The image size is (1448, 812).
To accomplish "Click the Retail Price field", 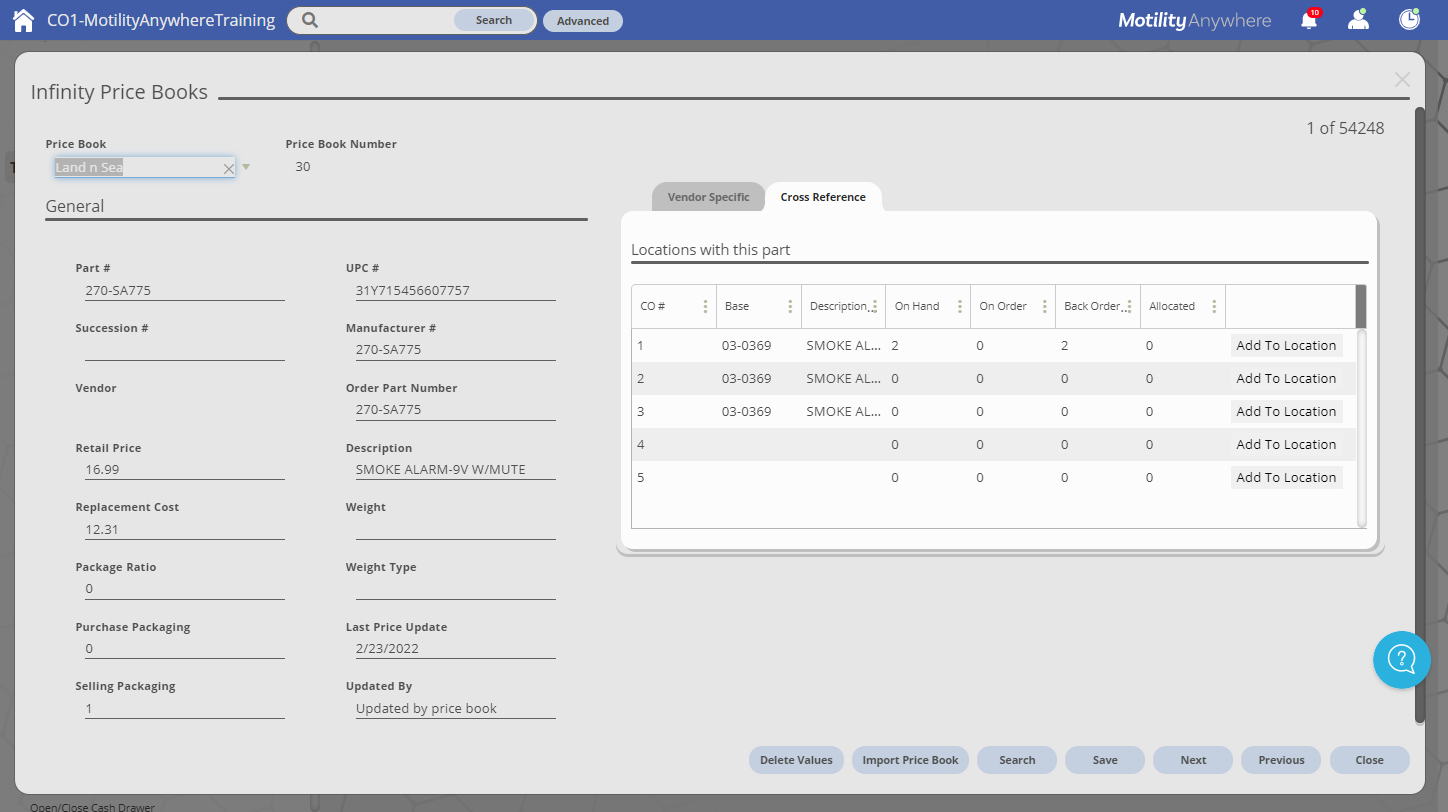I will (185, 469).
